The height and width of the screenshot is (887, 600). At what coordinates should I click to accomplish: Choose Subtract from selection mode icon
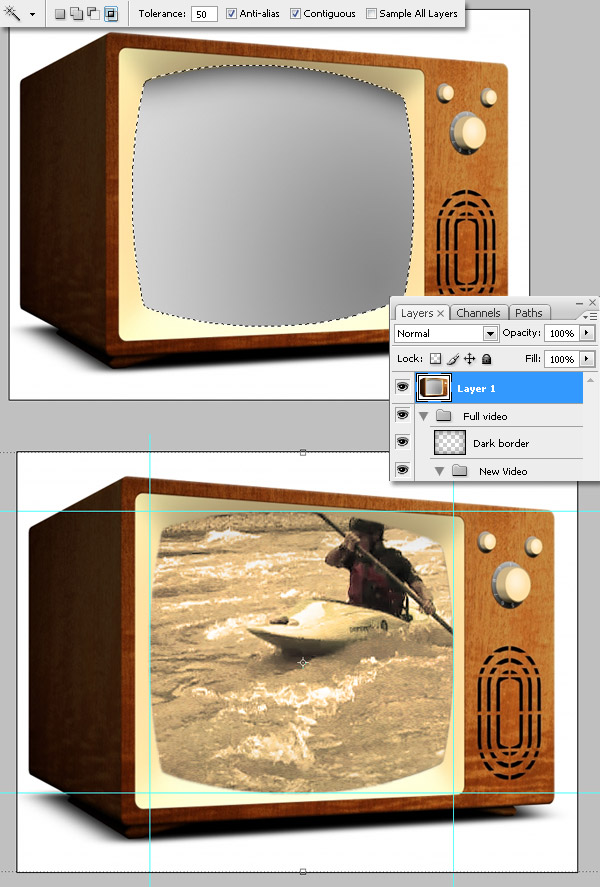pyautogui.click(x=93, y=14)
